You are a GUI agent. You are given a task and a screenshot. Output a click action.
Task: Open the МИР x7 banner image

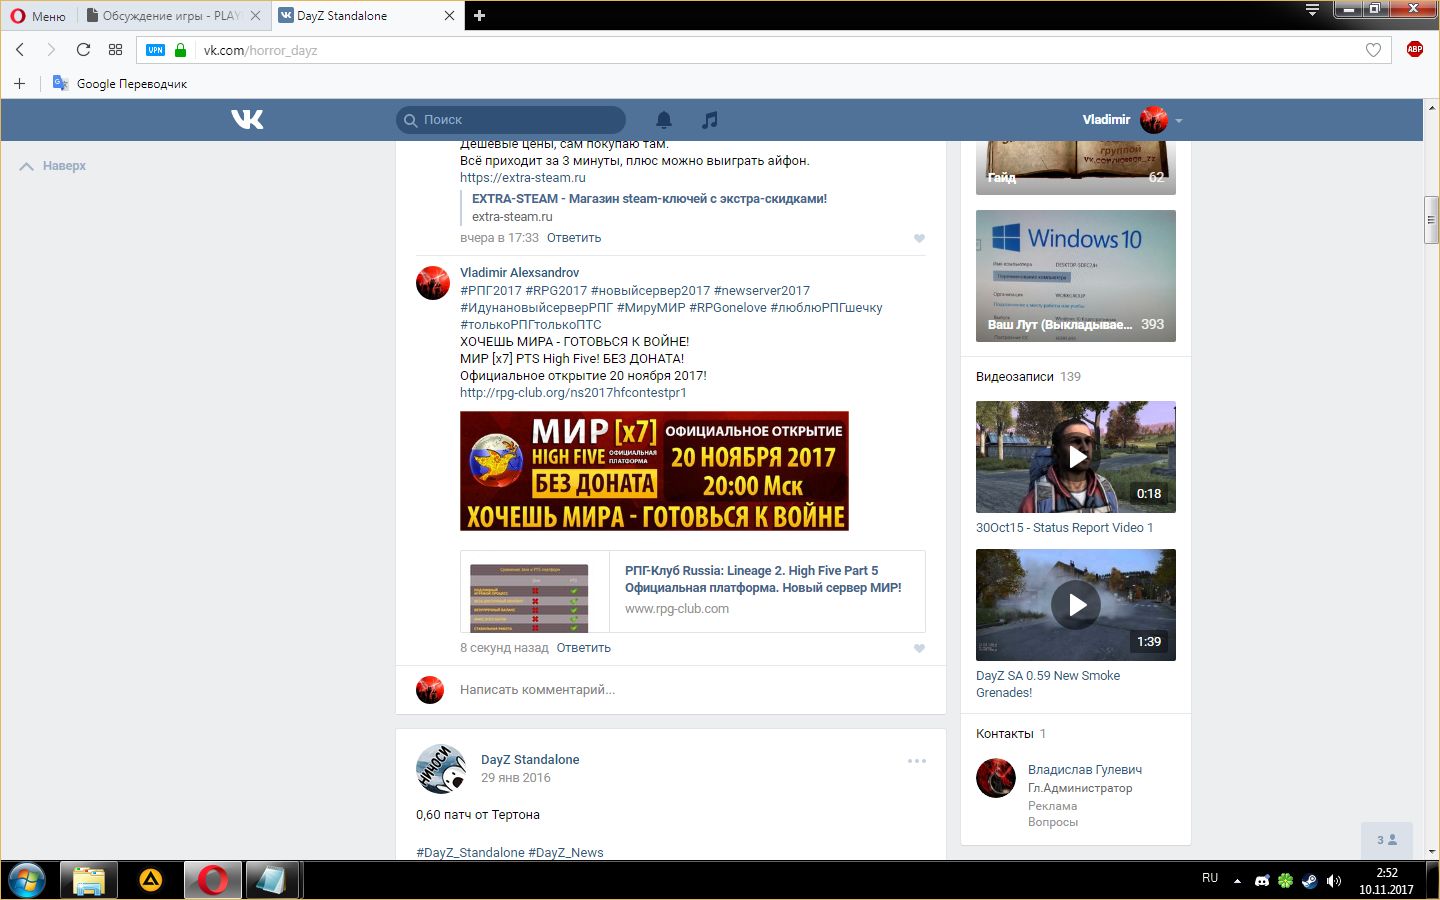[x=654, y=471]
